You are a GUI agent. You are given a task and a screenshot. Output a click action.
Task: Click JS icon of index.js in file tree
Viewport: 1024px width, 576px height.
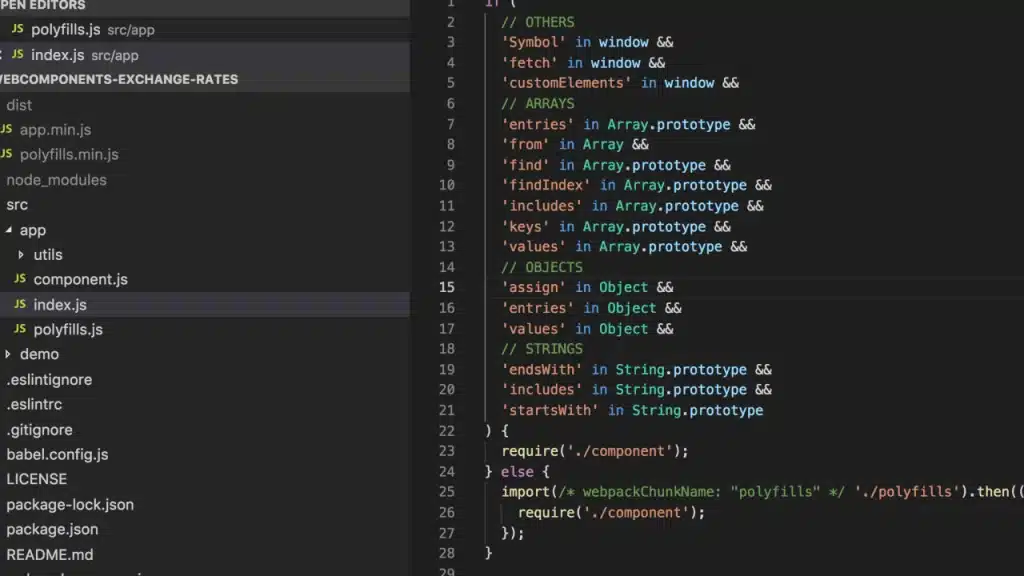(20, 305)
